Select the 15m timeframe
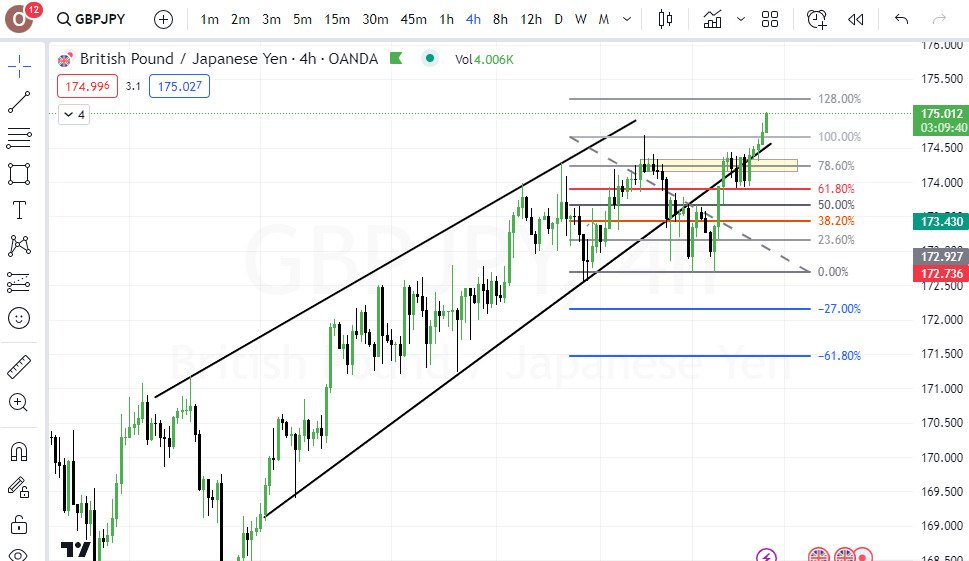The image size is (969, 561). [x=337, y=19]
